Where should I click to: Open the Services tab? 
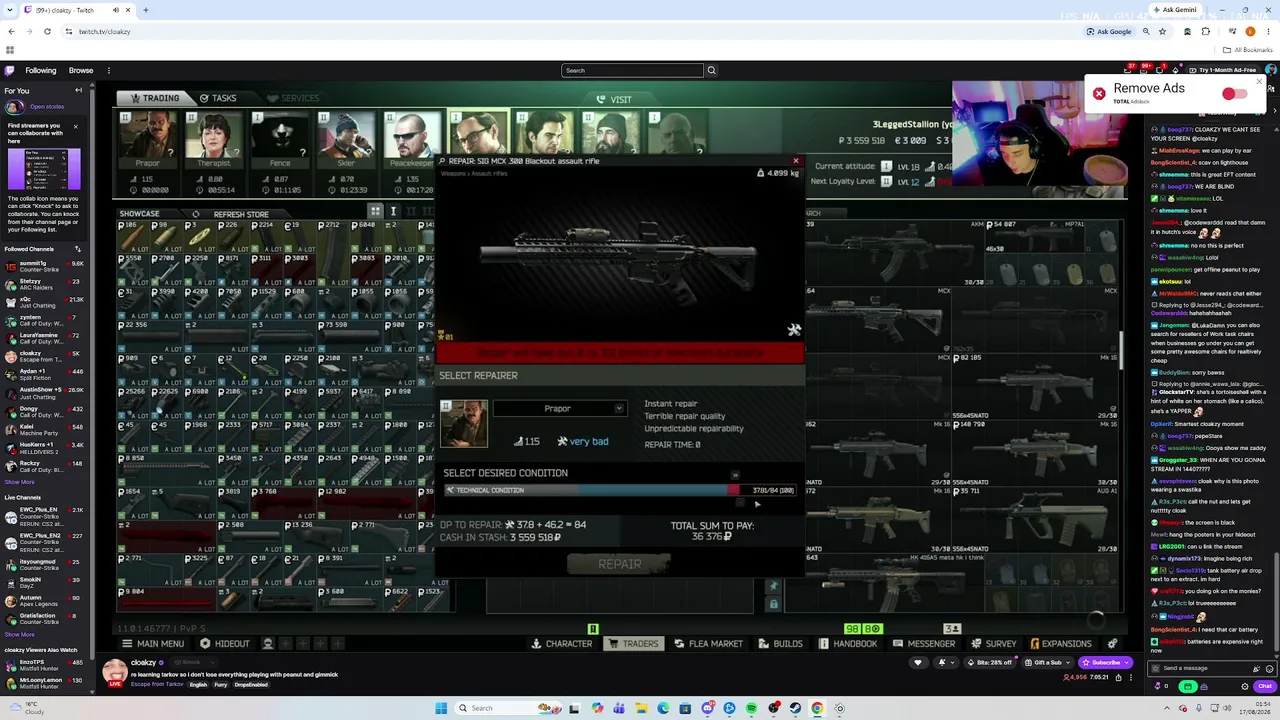pyautogui.click(x=293, y=98)
